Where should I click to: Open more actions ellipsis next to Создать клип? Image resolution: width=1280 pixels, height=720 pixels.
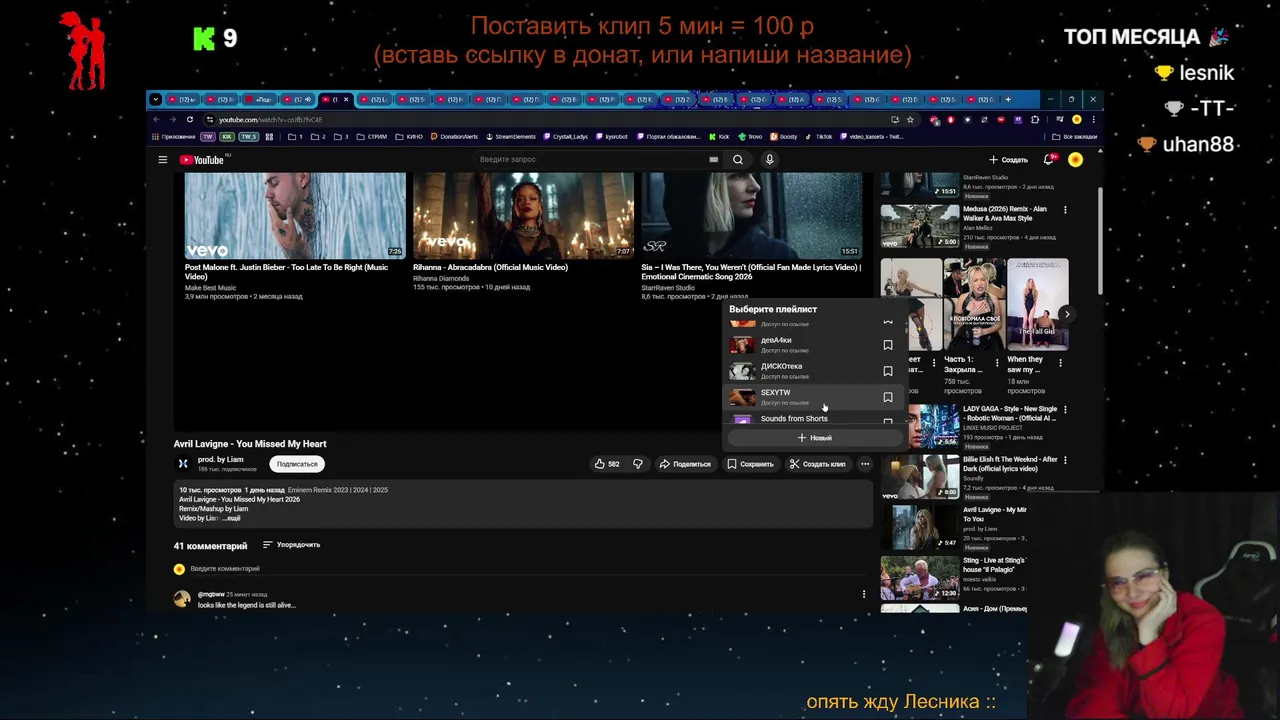click(865, 464)
